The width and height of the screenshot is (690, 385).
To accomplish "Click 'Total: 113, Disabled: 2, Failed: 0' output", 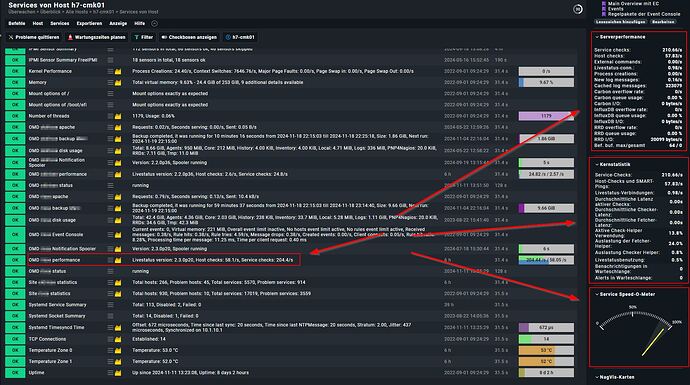I will [x=167, y=304].
